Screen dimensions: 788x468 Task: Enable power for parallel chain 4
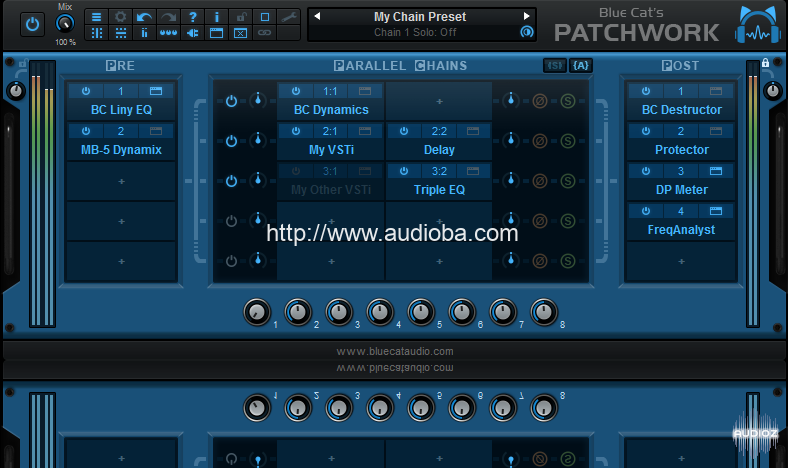231,221
